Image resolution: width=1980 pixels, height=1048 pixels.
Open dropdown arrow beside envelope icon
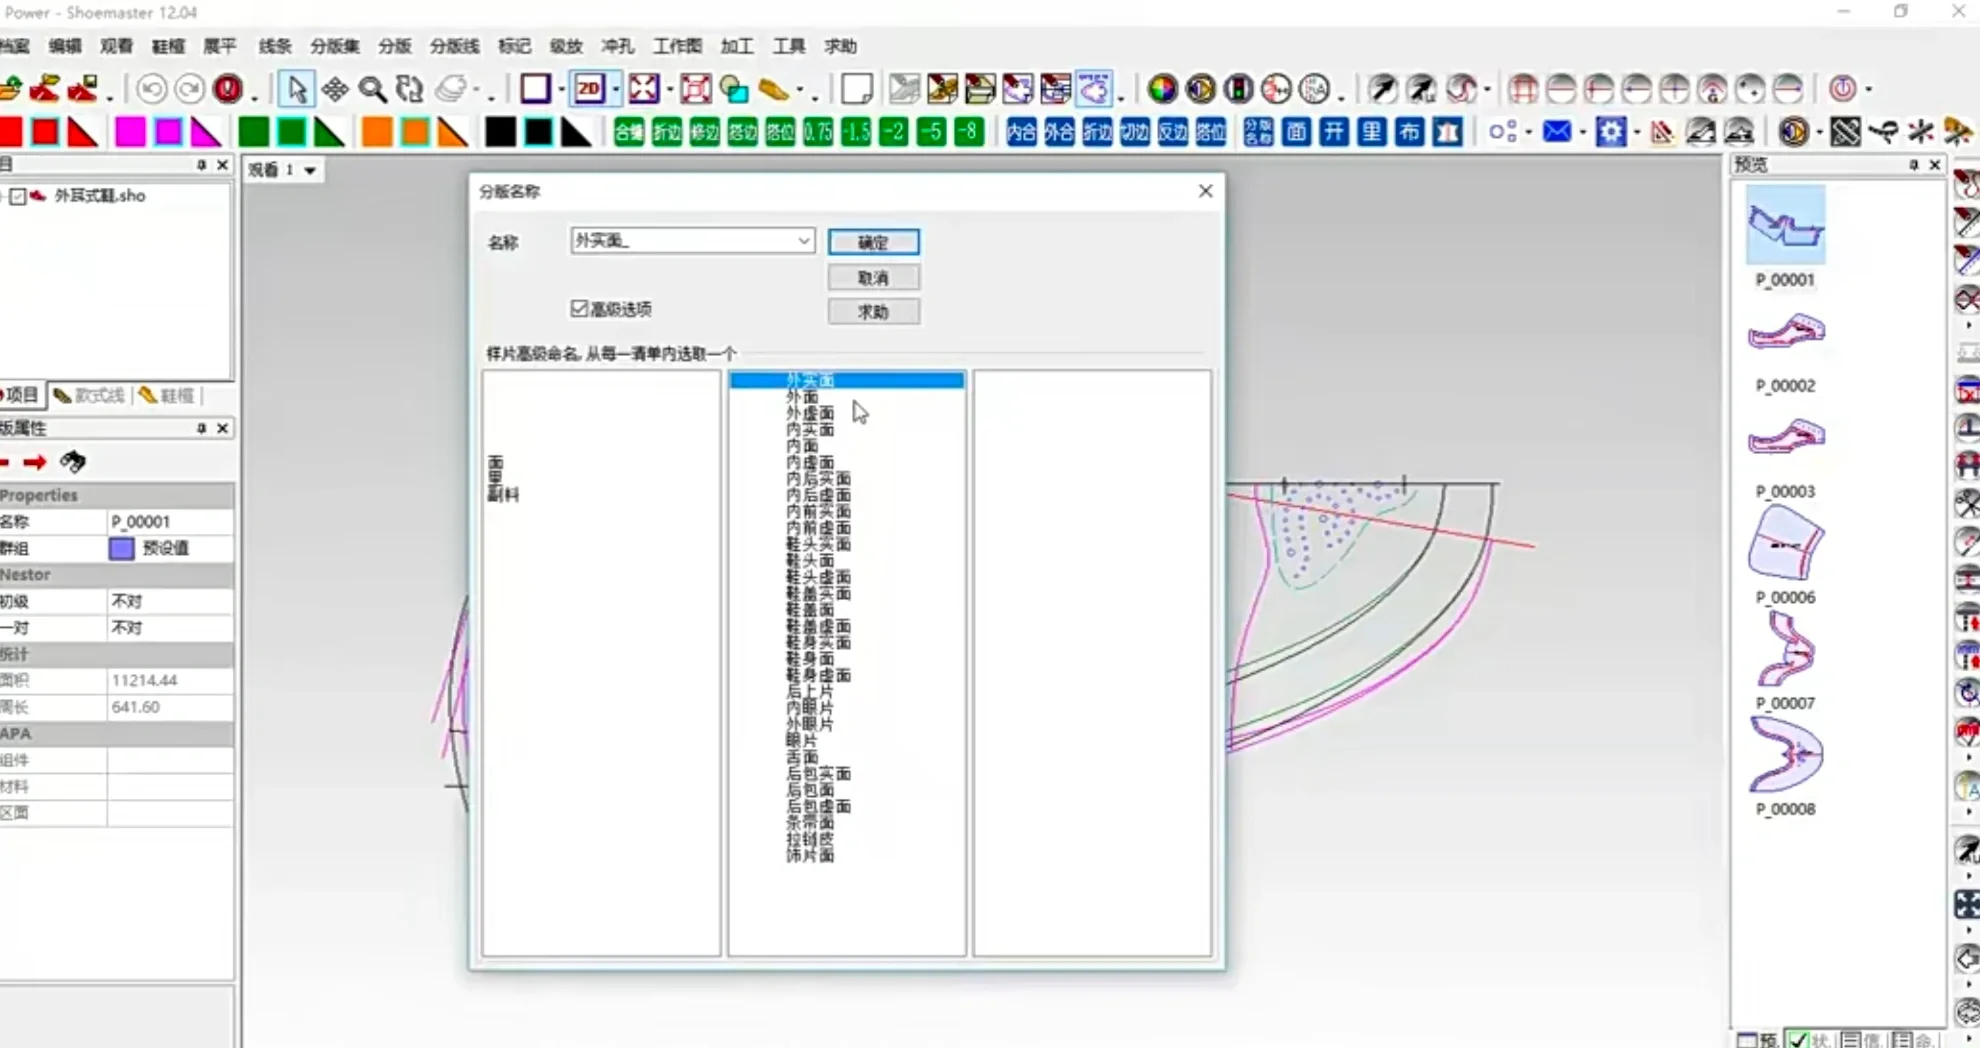(x=1582, y=132)
